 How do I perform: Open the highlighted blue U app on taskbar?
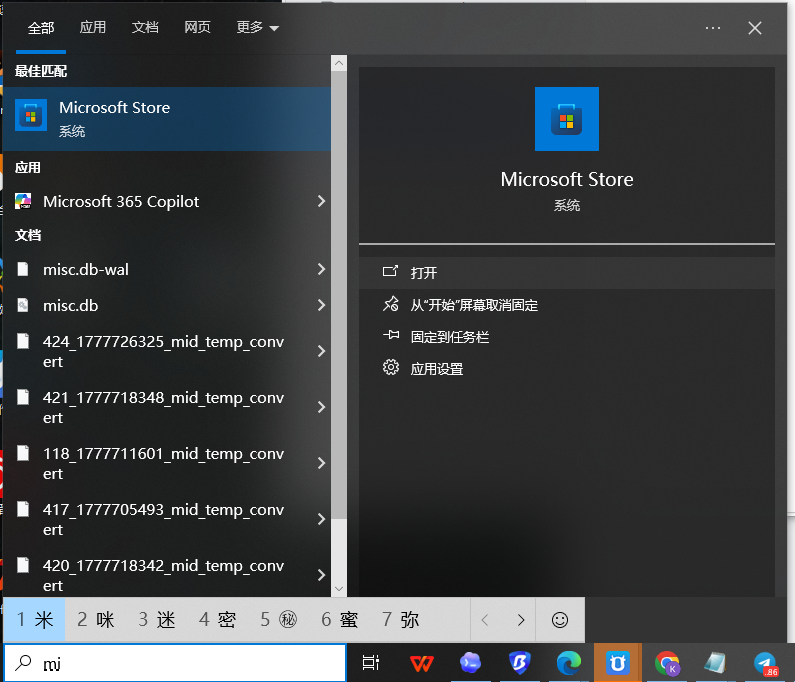(x=618, y=663)
